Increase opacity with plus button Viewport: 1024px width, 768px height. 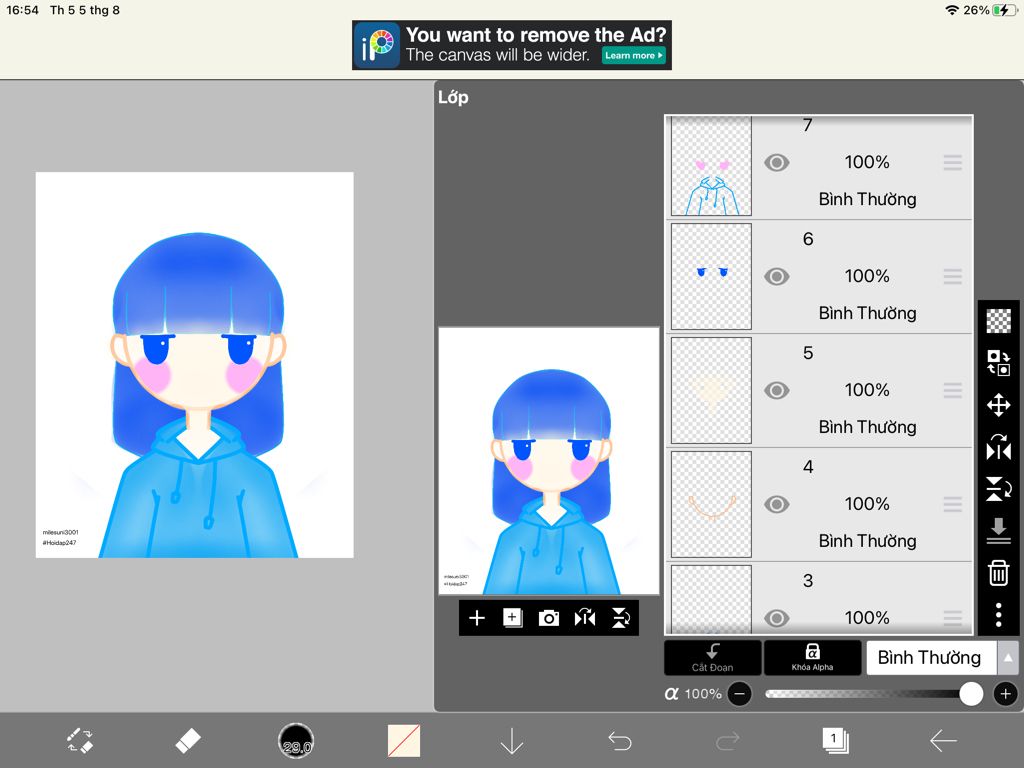pos(1006,694)
